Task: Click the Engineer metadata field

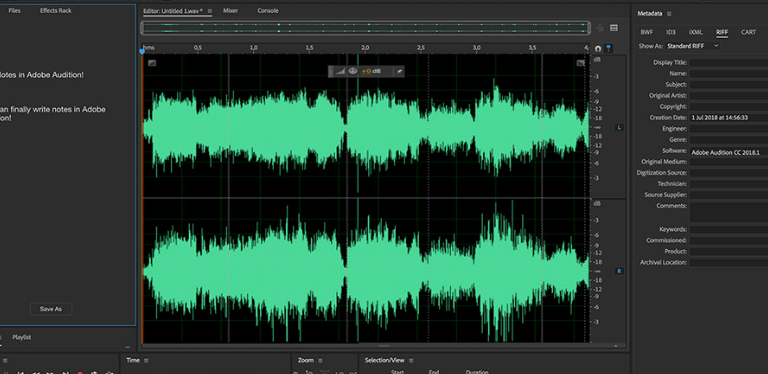Action: (x=729, y=129)
